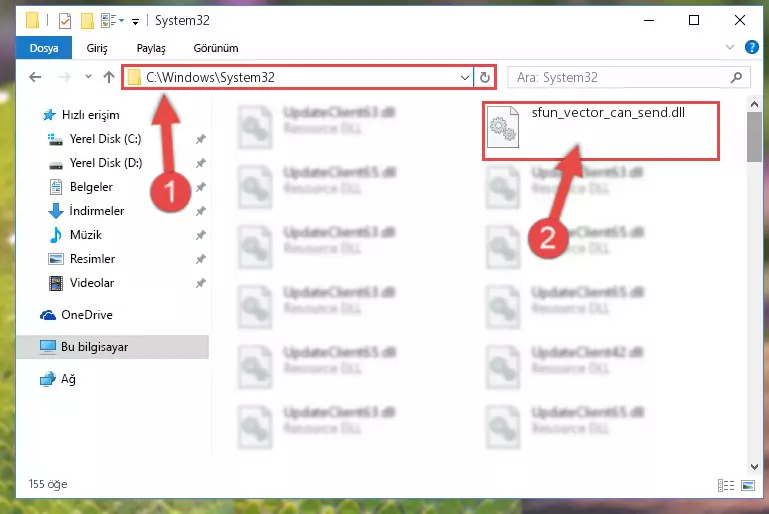This screenshot has width=769, height=514.
Task: Select Hızlı erişim in the sidebar
Action: [90, 115]
